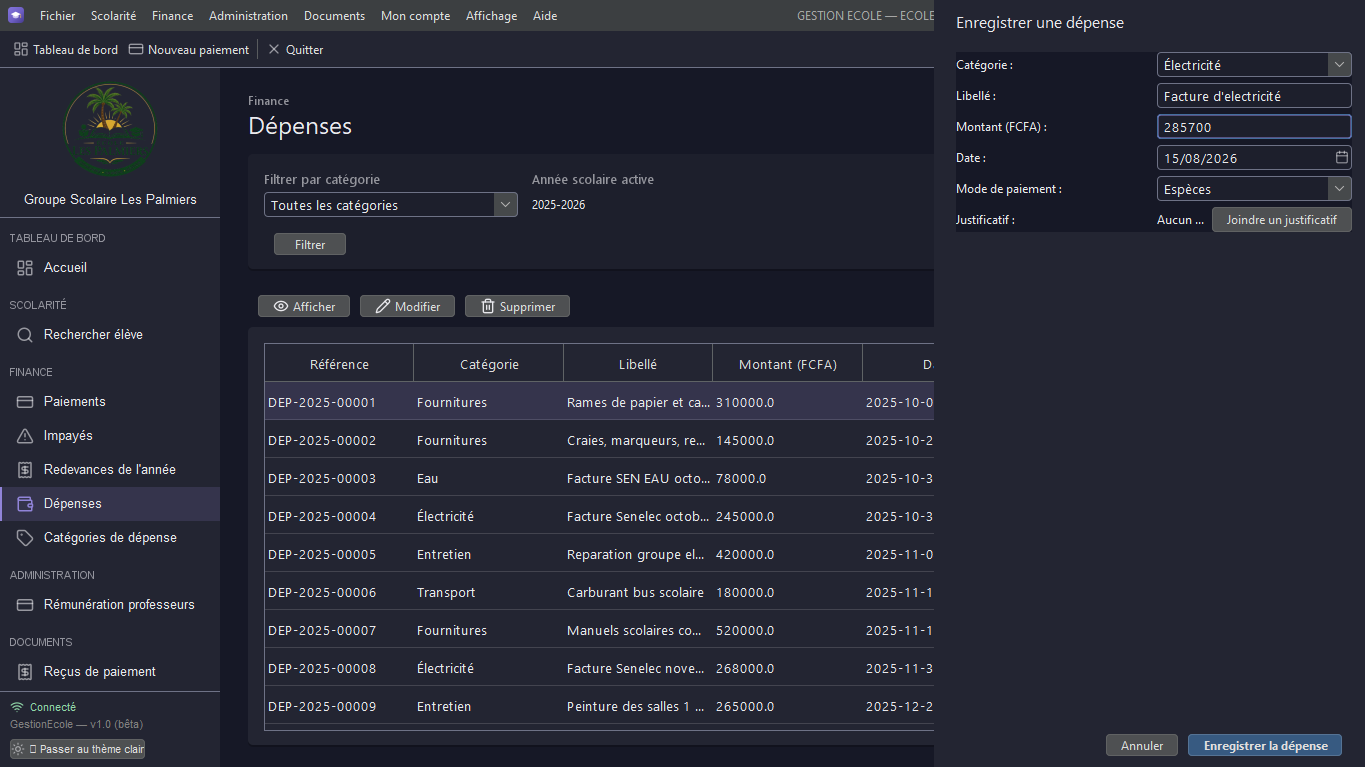Open Catégories de dépense
1365x767 pixels.
(x=110, y=537)
